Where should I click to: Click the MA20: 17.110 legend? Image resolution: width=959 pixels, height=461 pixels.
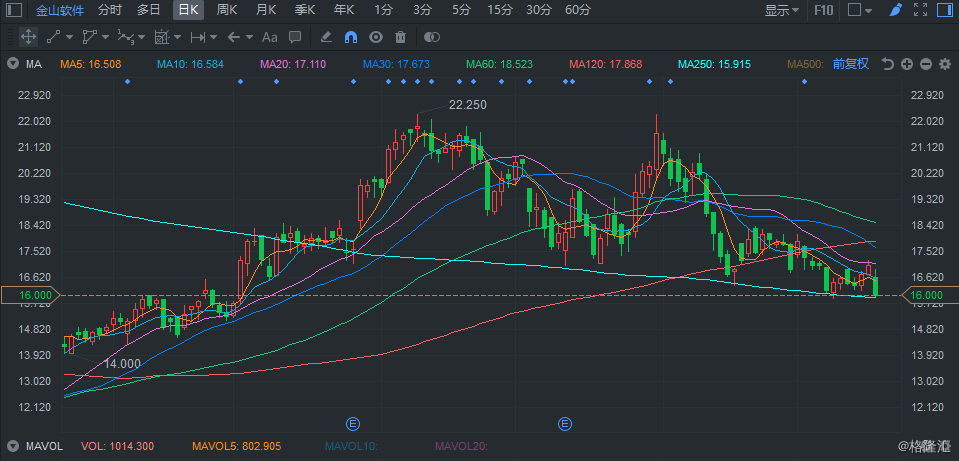pyautogui.click(x=293, y=64)
